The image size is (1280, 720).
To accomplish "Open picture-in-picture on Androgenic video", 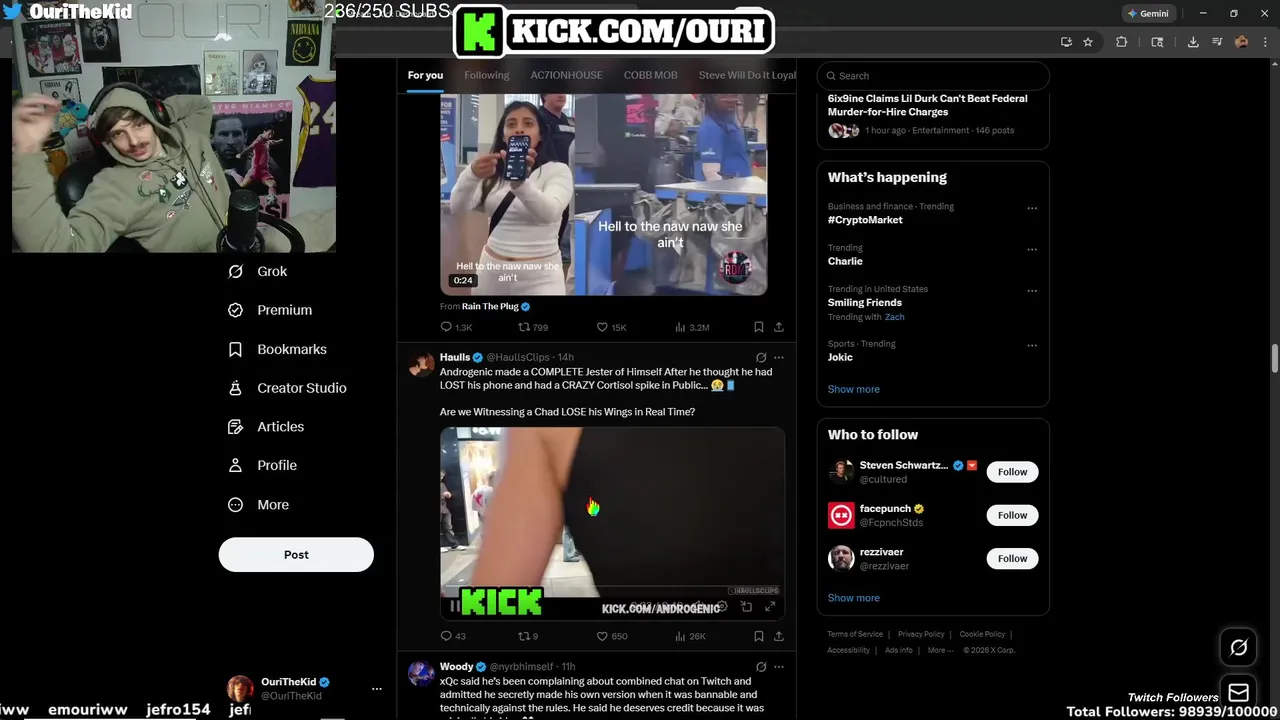I will point(746,606).
